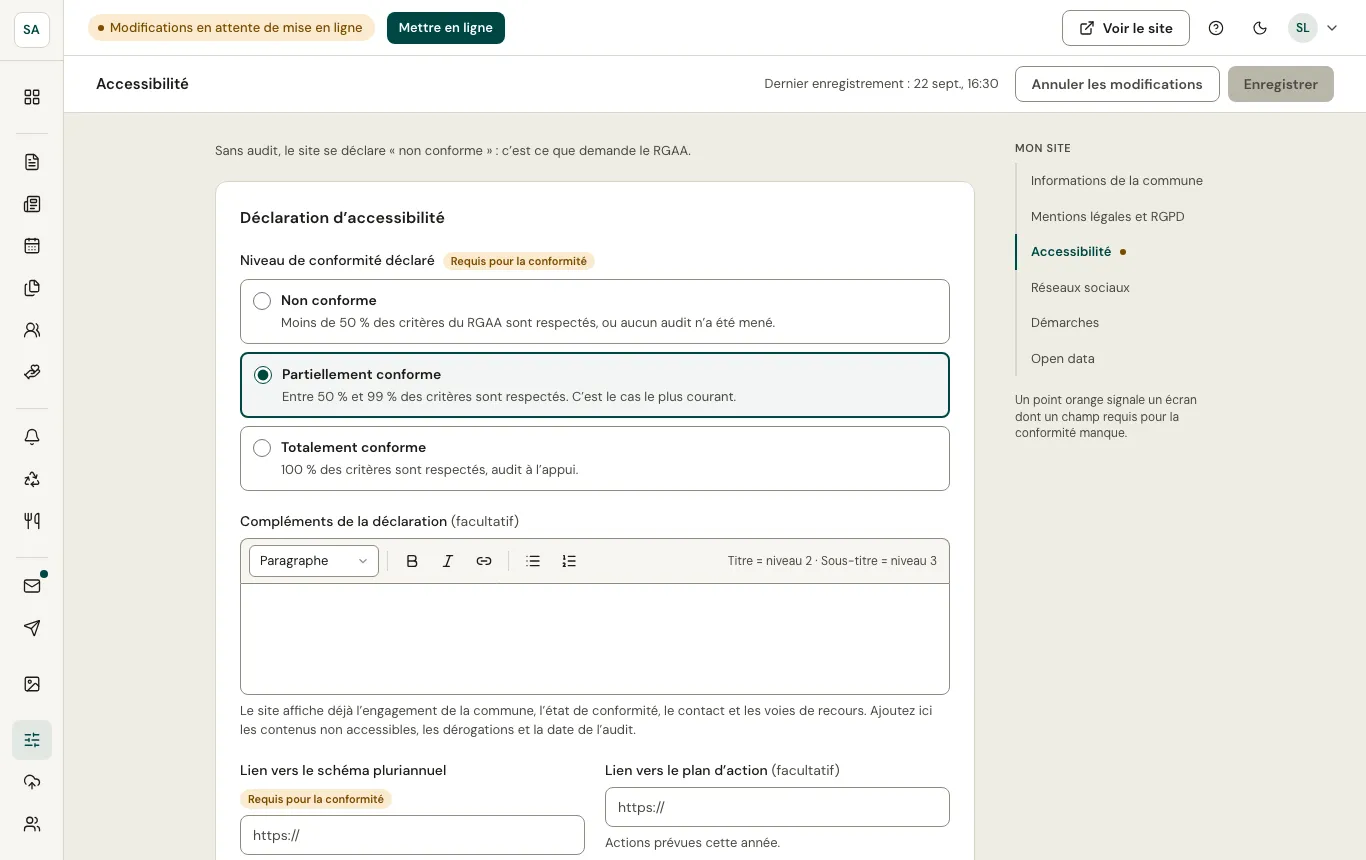Open the paper plane send icon
Screen dimensions: 1366x860
32,628
